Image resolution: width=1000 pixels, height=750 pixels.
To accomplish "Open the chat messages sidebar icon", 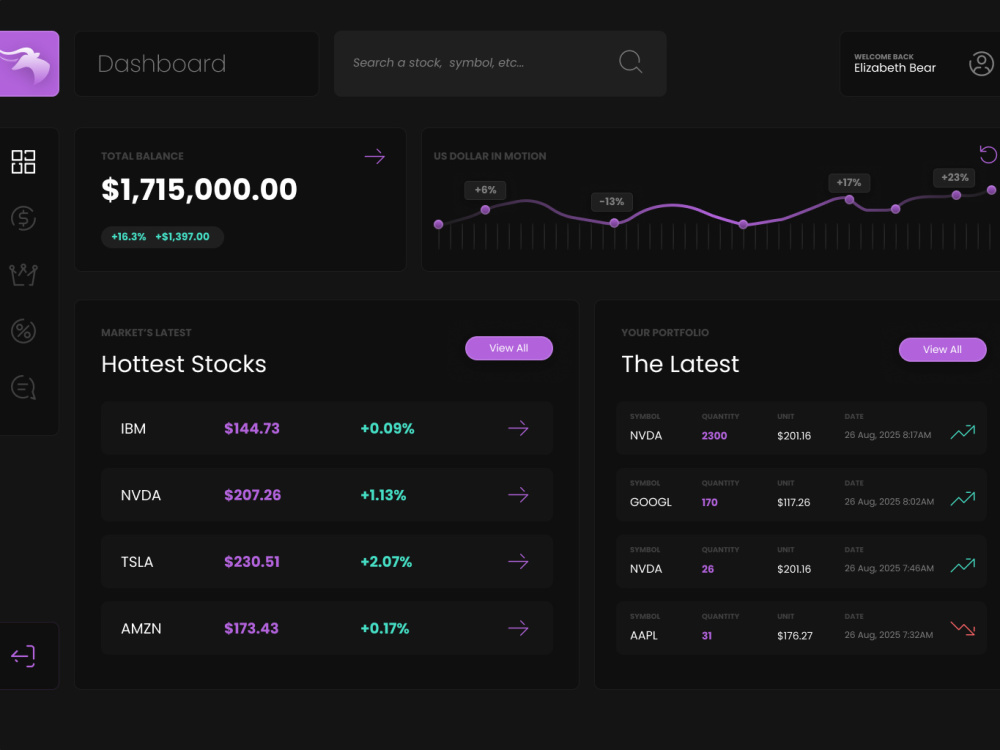I will click(24, 387).
